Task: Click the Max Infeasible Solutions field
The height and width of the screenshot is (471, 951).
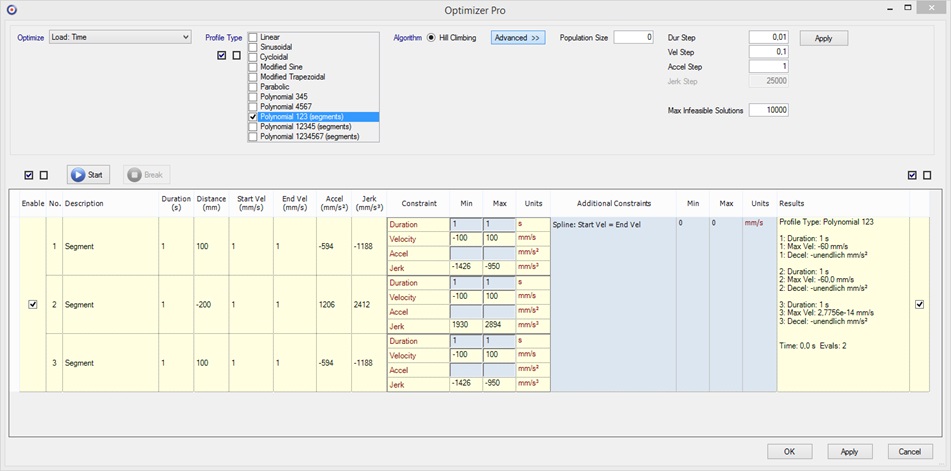Action: 768,110
